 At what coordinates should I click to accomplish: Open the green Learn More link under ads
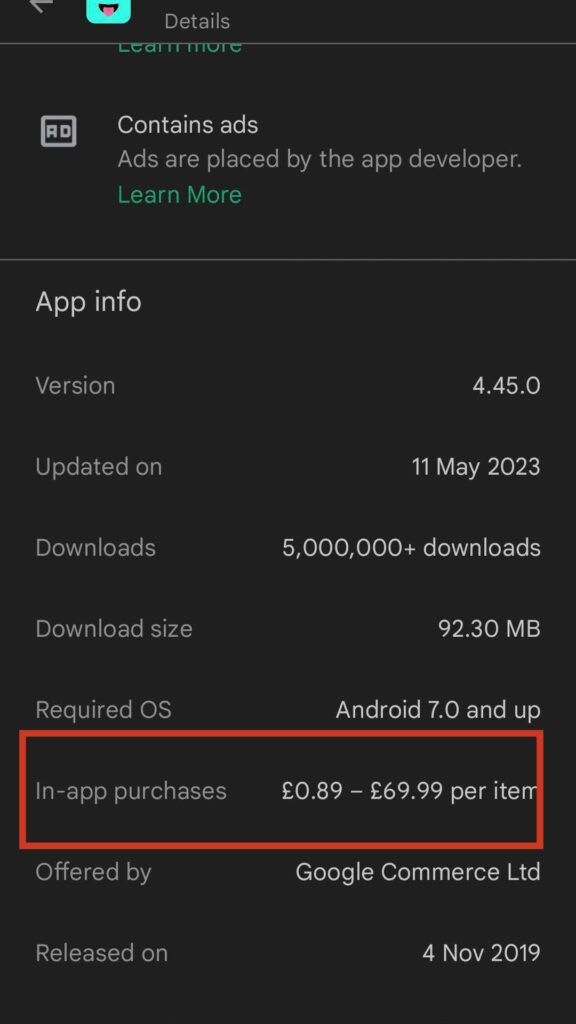(180, 195)
